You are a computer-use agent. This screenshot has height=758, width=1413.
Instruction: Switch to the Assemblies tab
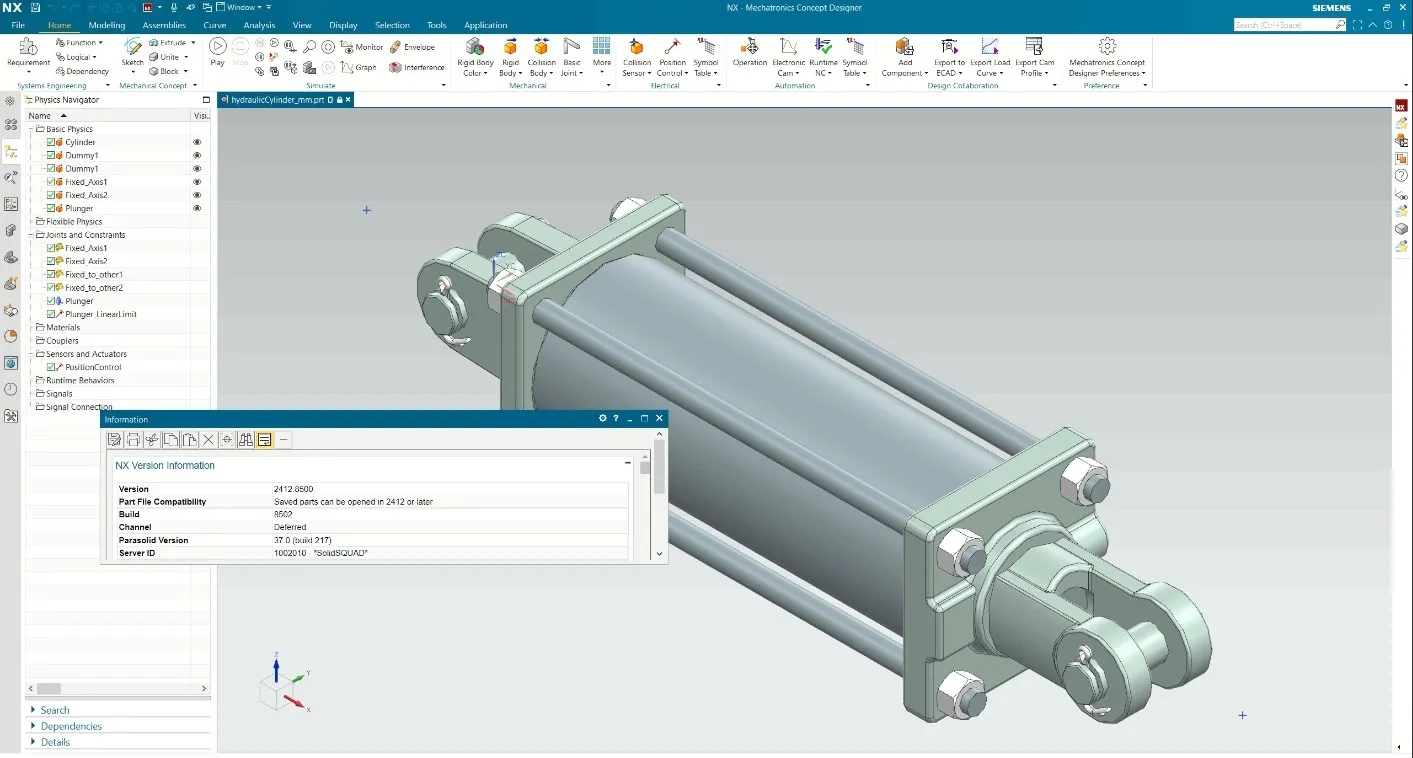click(164, 25)
